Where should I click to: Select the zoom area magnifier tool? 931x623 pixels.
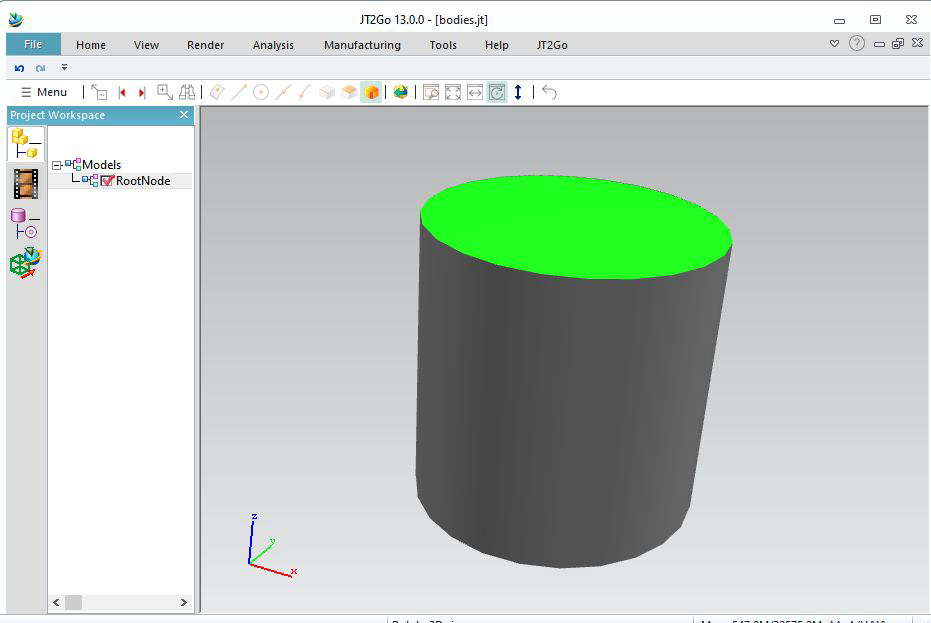[x=164, y=92]
